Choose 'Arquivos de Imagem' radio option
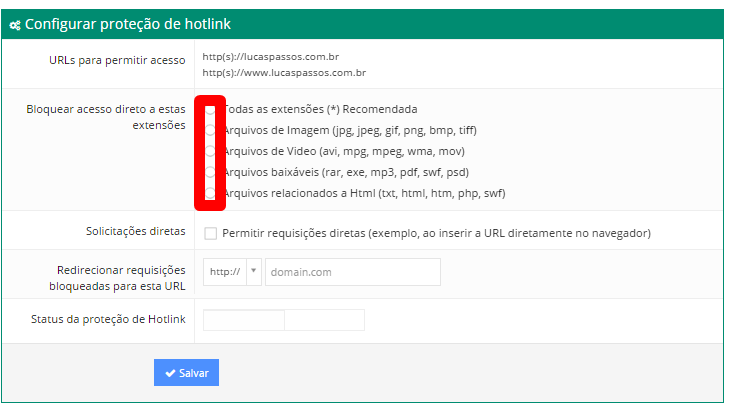The width and height of the screenshot is (730, 406). [210, 130]
